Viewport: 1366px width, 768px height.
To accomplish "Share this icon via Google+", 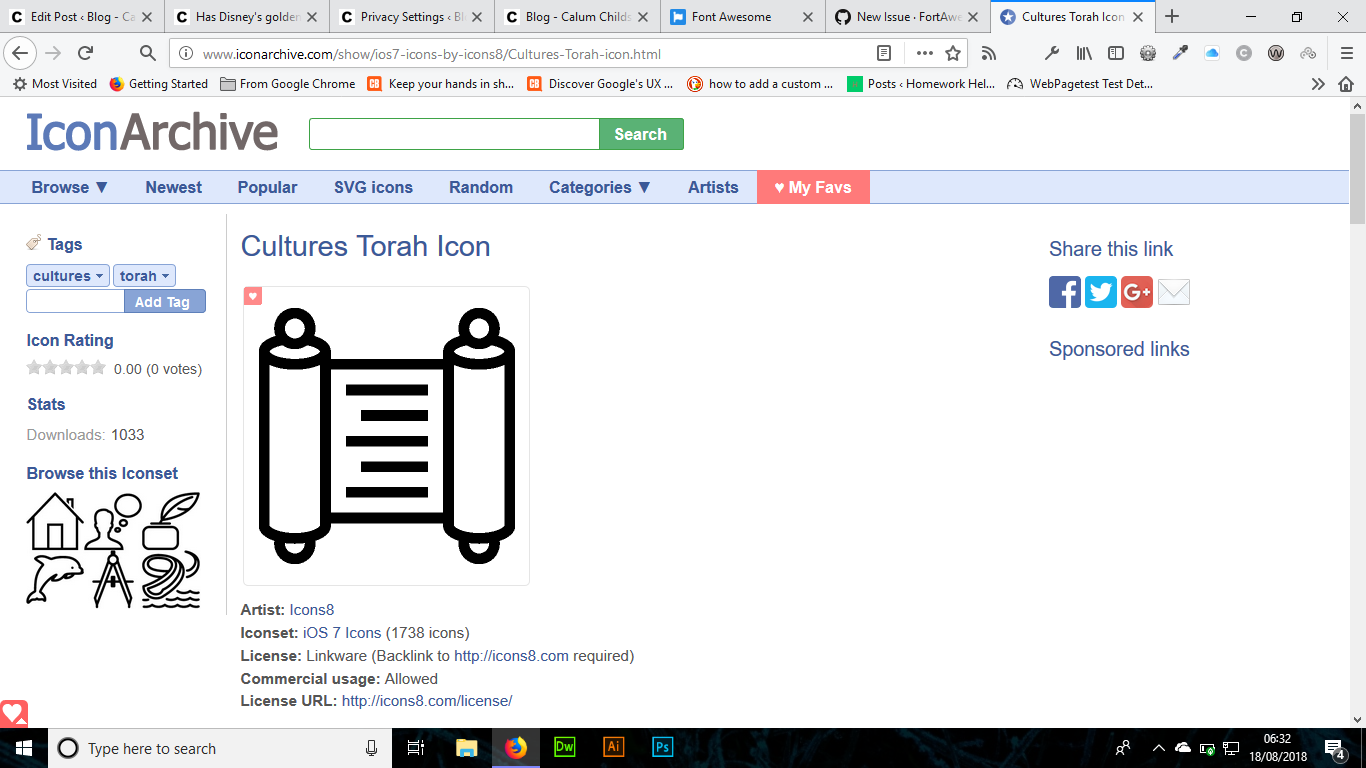I will tap(1136, 292).
